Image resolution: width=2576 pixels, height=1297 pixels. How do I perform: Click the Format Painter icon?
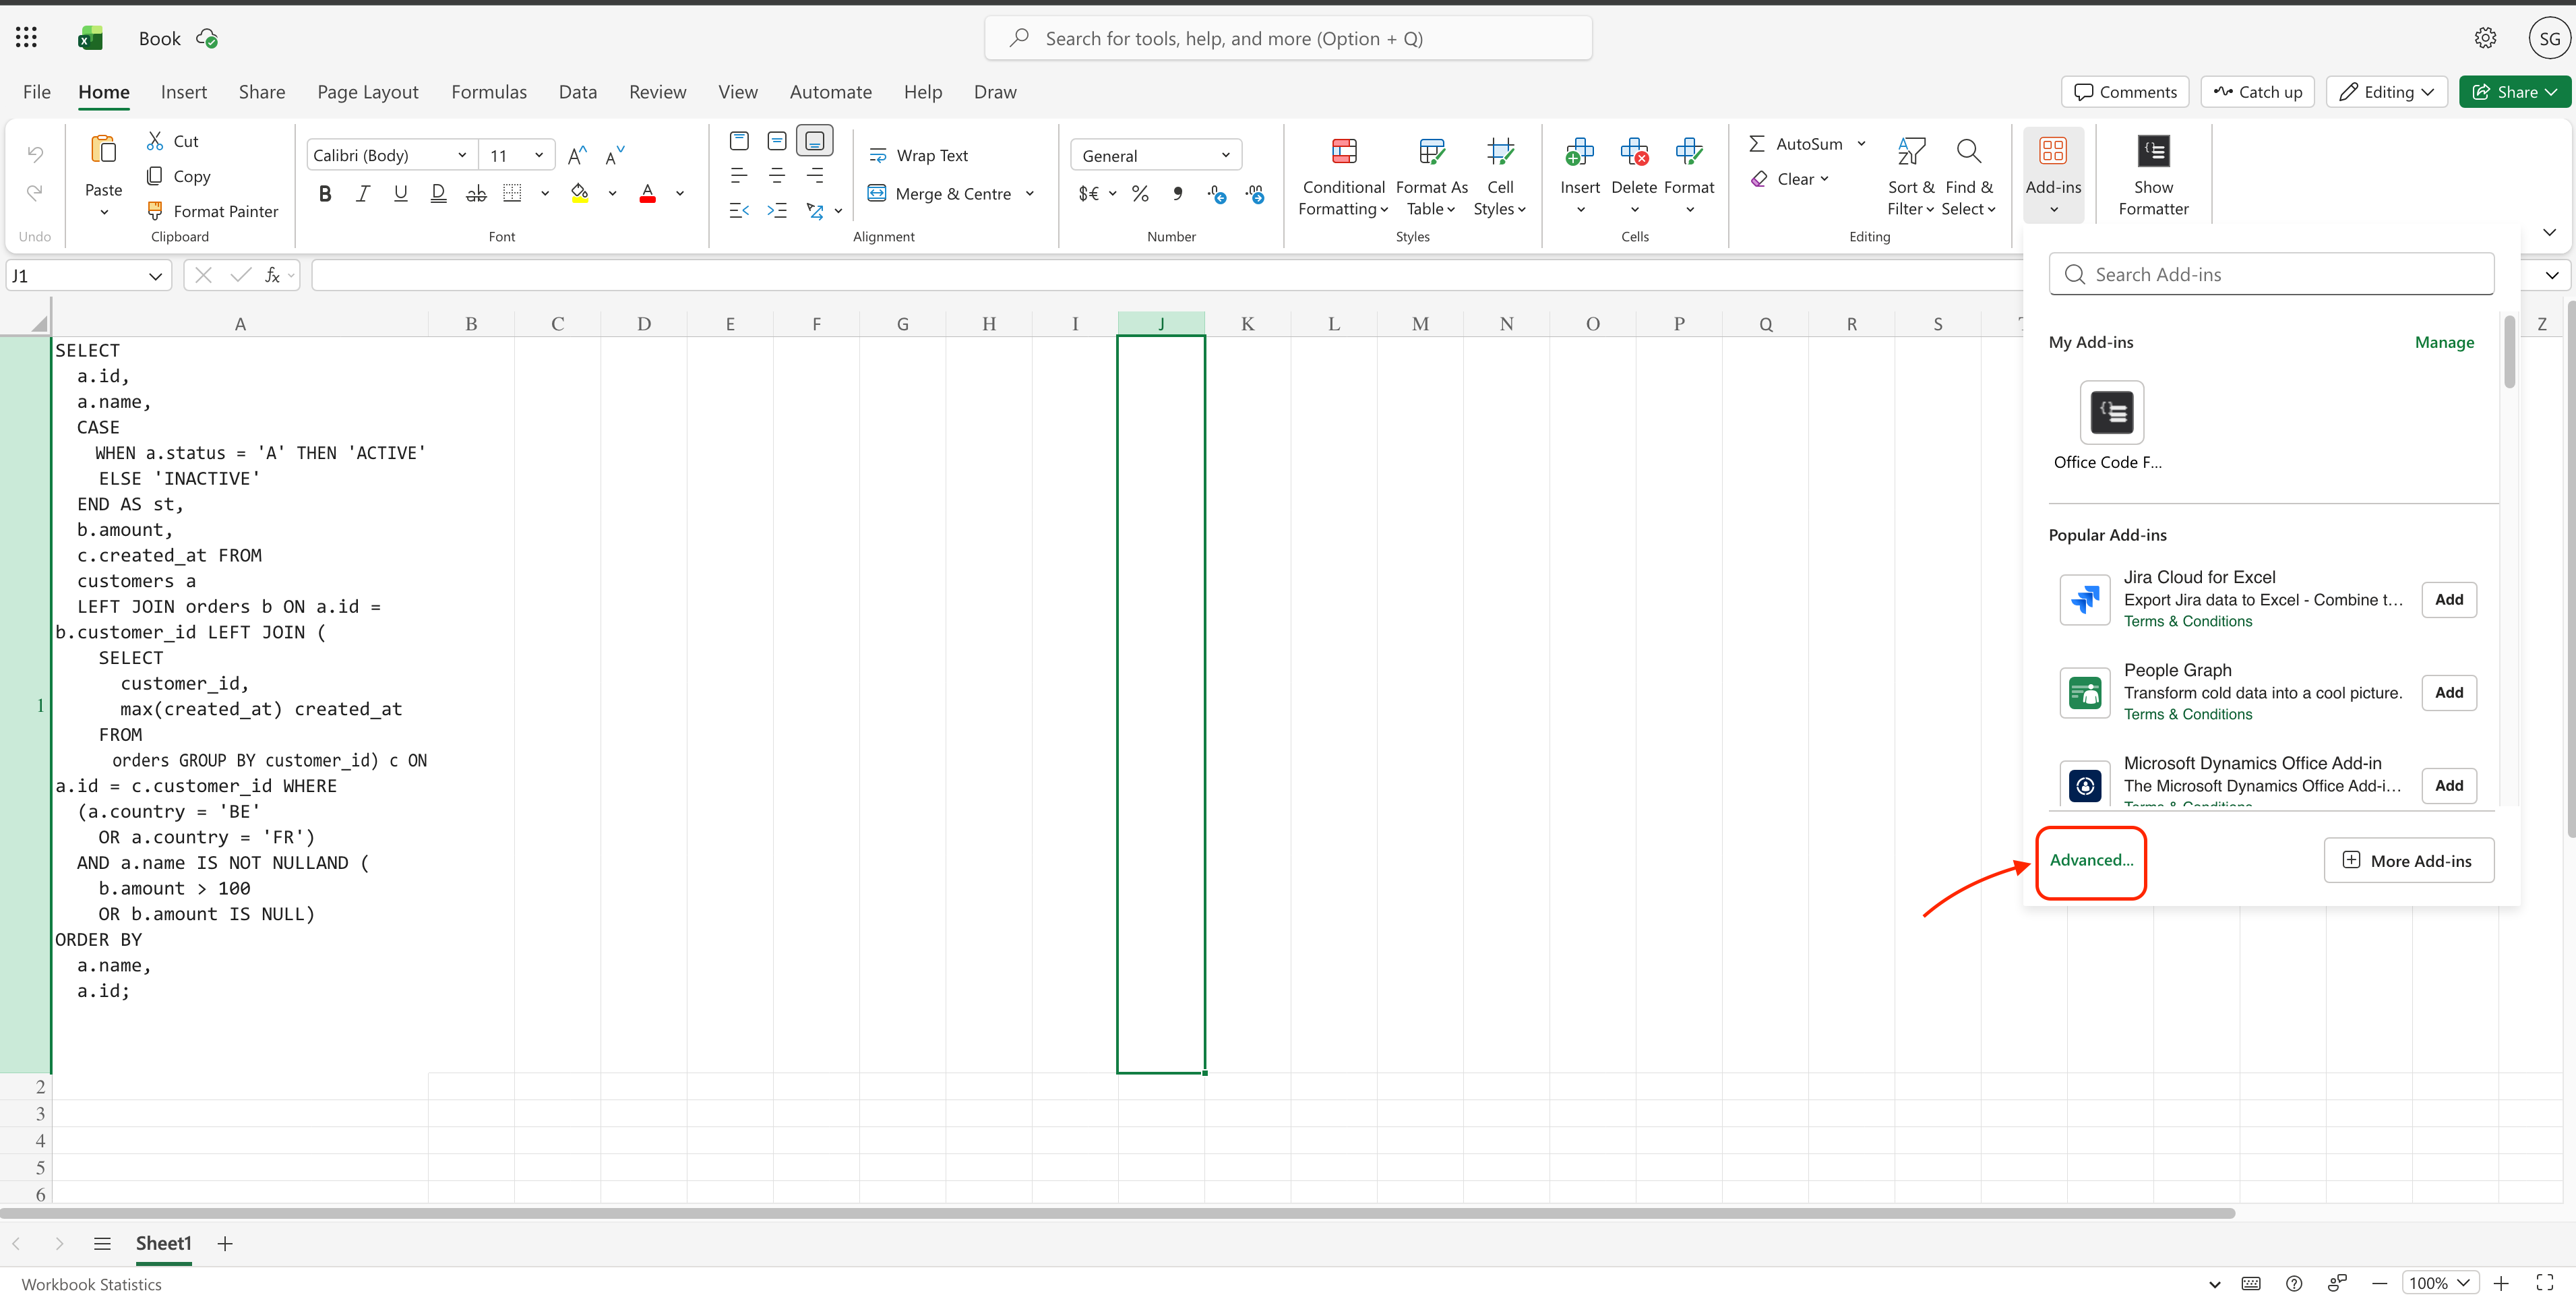tap(155, 211)
